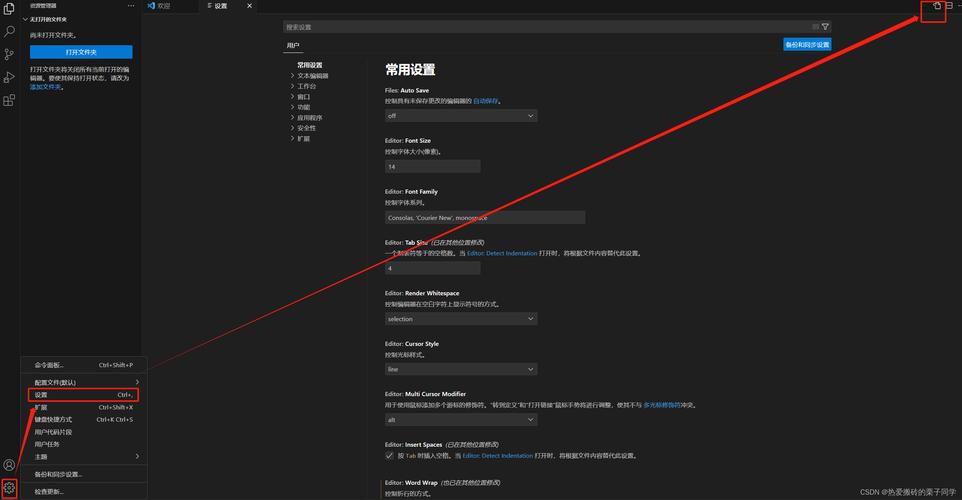Viewport: 962px width, 500px height.
Task: Choose 扩展 in the Manage menu
Action: [x=84, y=407]
